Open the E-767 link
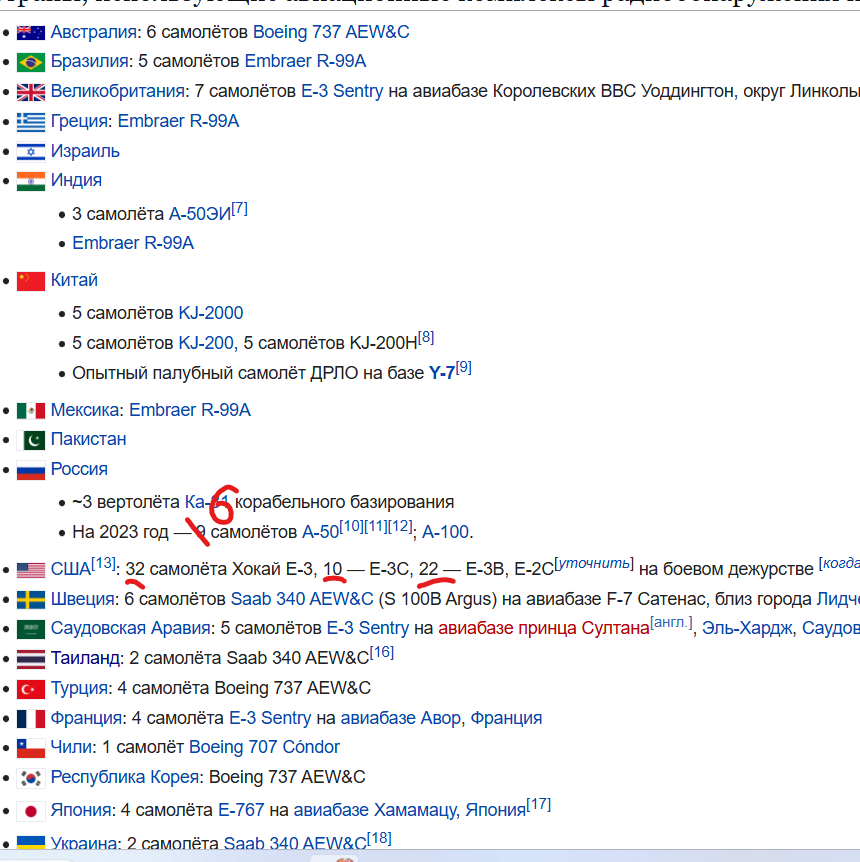This screenshot has width=860, height=862. (241, 810)
